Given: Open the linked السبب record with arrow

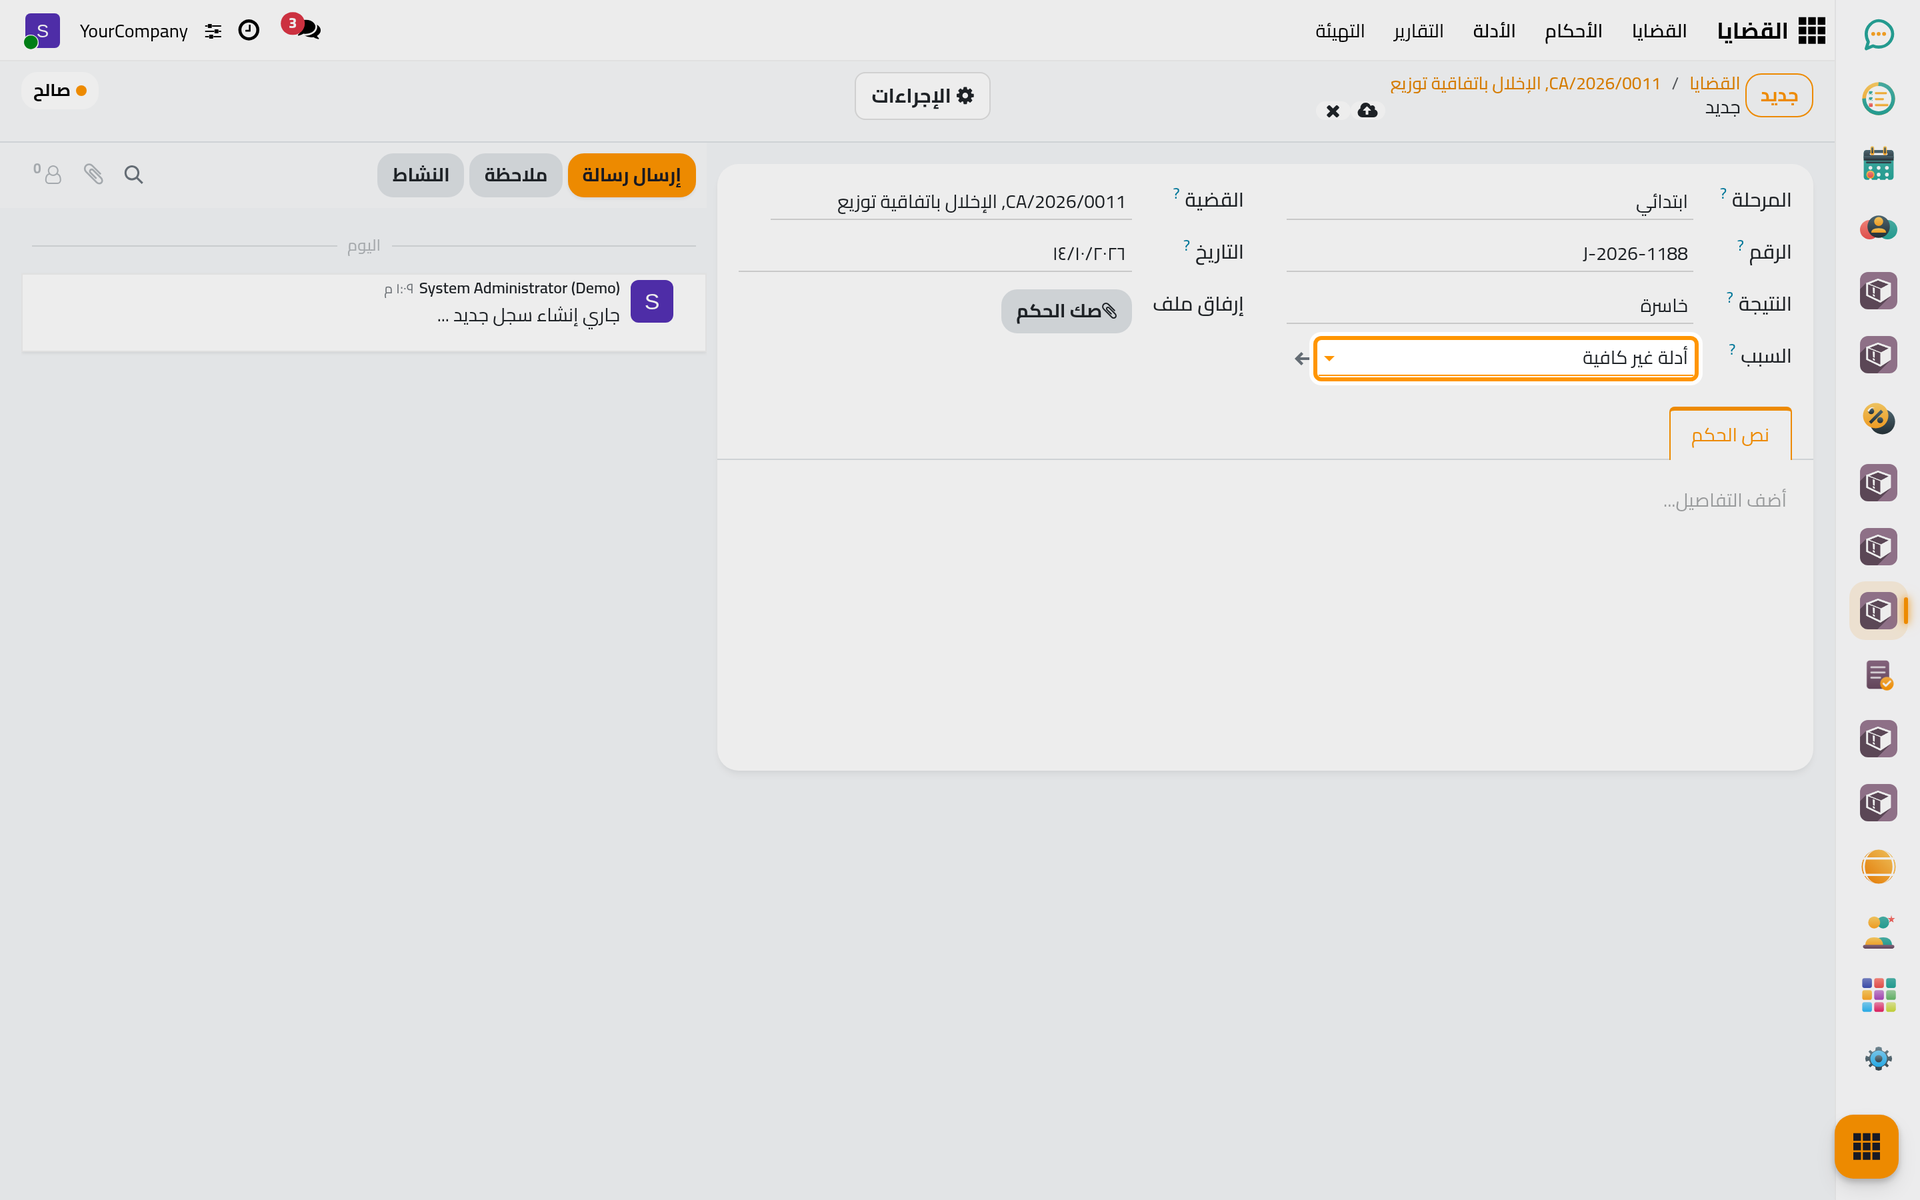Looking at the screenshot, I should point(1301,358).
